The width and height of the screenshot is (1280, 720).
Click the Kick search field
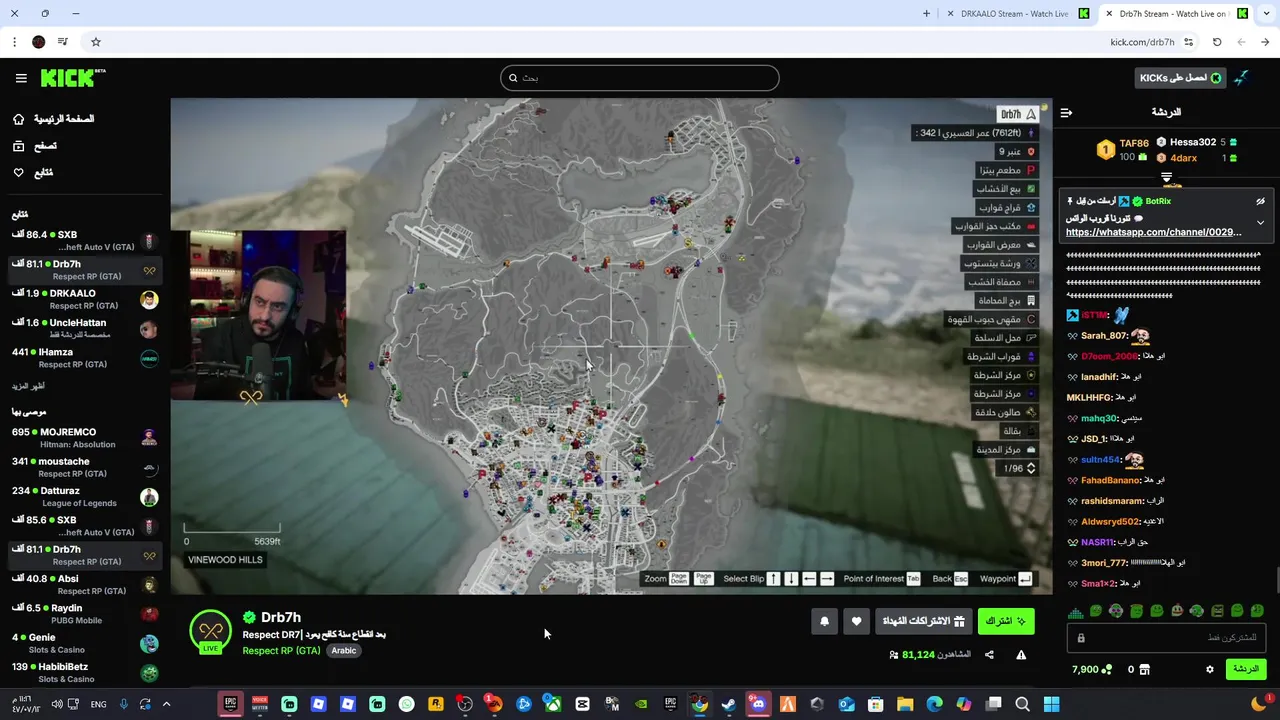tap(640, 78)
